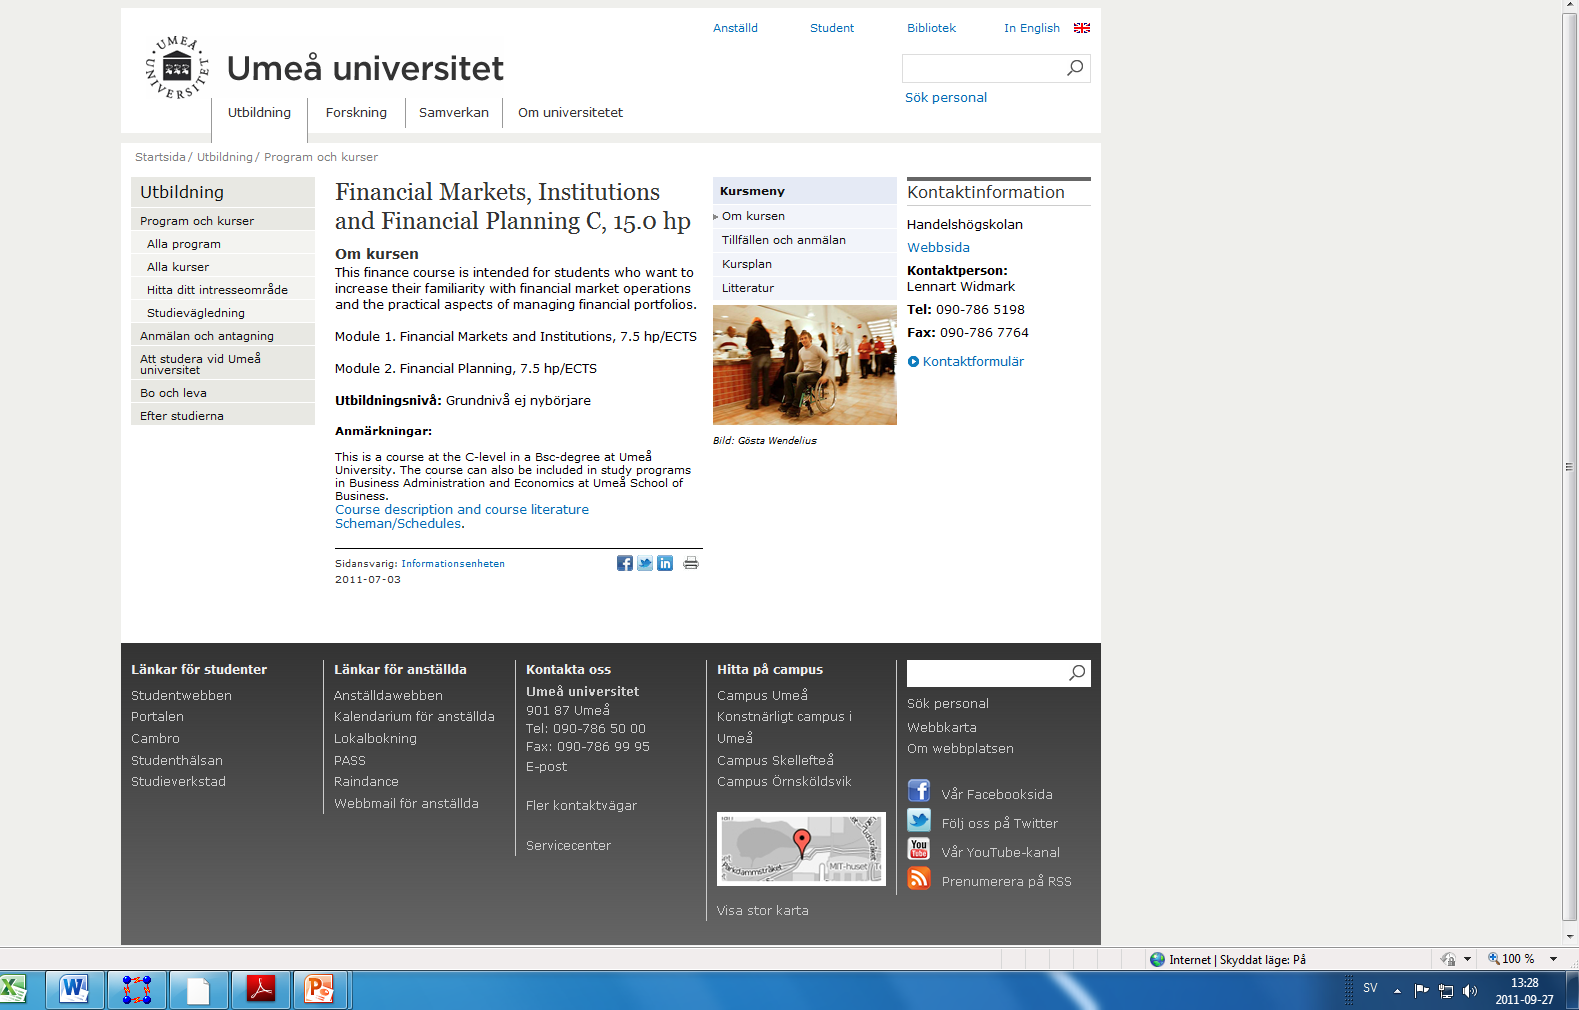Open the zoom level 100% dropdown

point(1554,959)
